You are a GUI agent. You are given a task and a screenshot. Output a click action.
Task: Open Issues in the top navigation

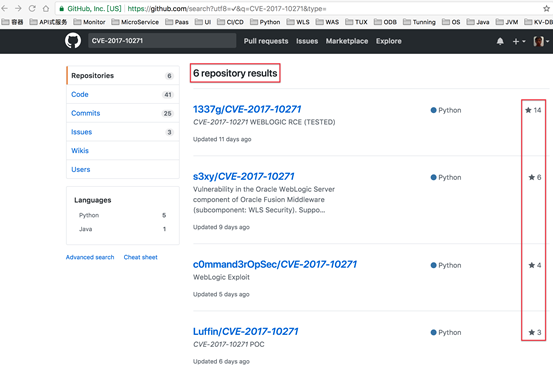307,41
